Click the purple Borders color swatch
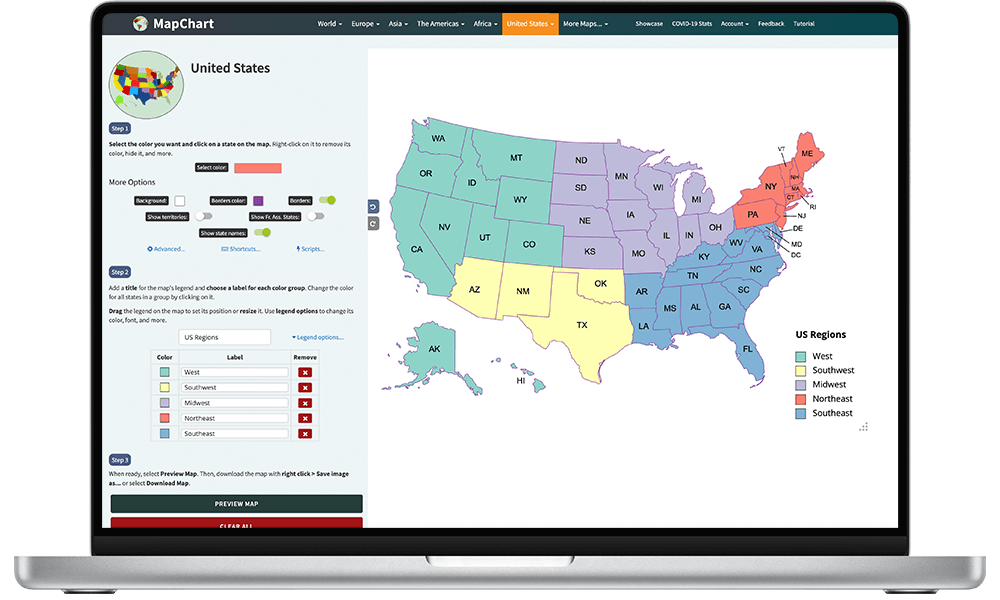Viewport: 1000px width, 600px height. pos(258,201)
